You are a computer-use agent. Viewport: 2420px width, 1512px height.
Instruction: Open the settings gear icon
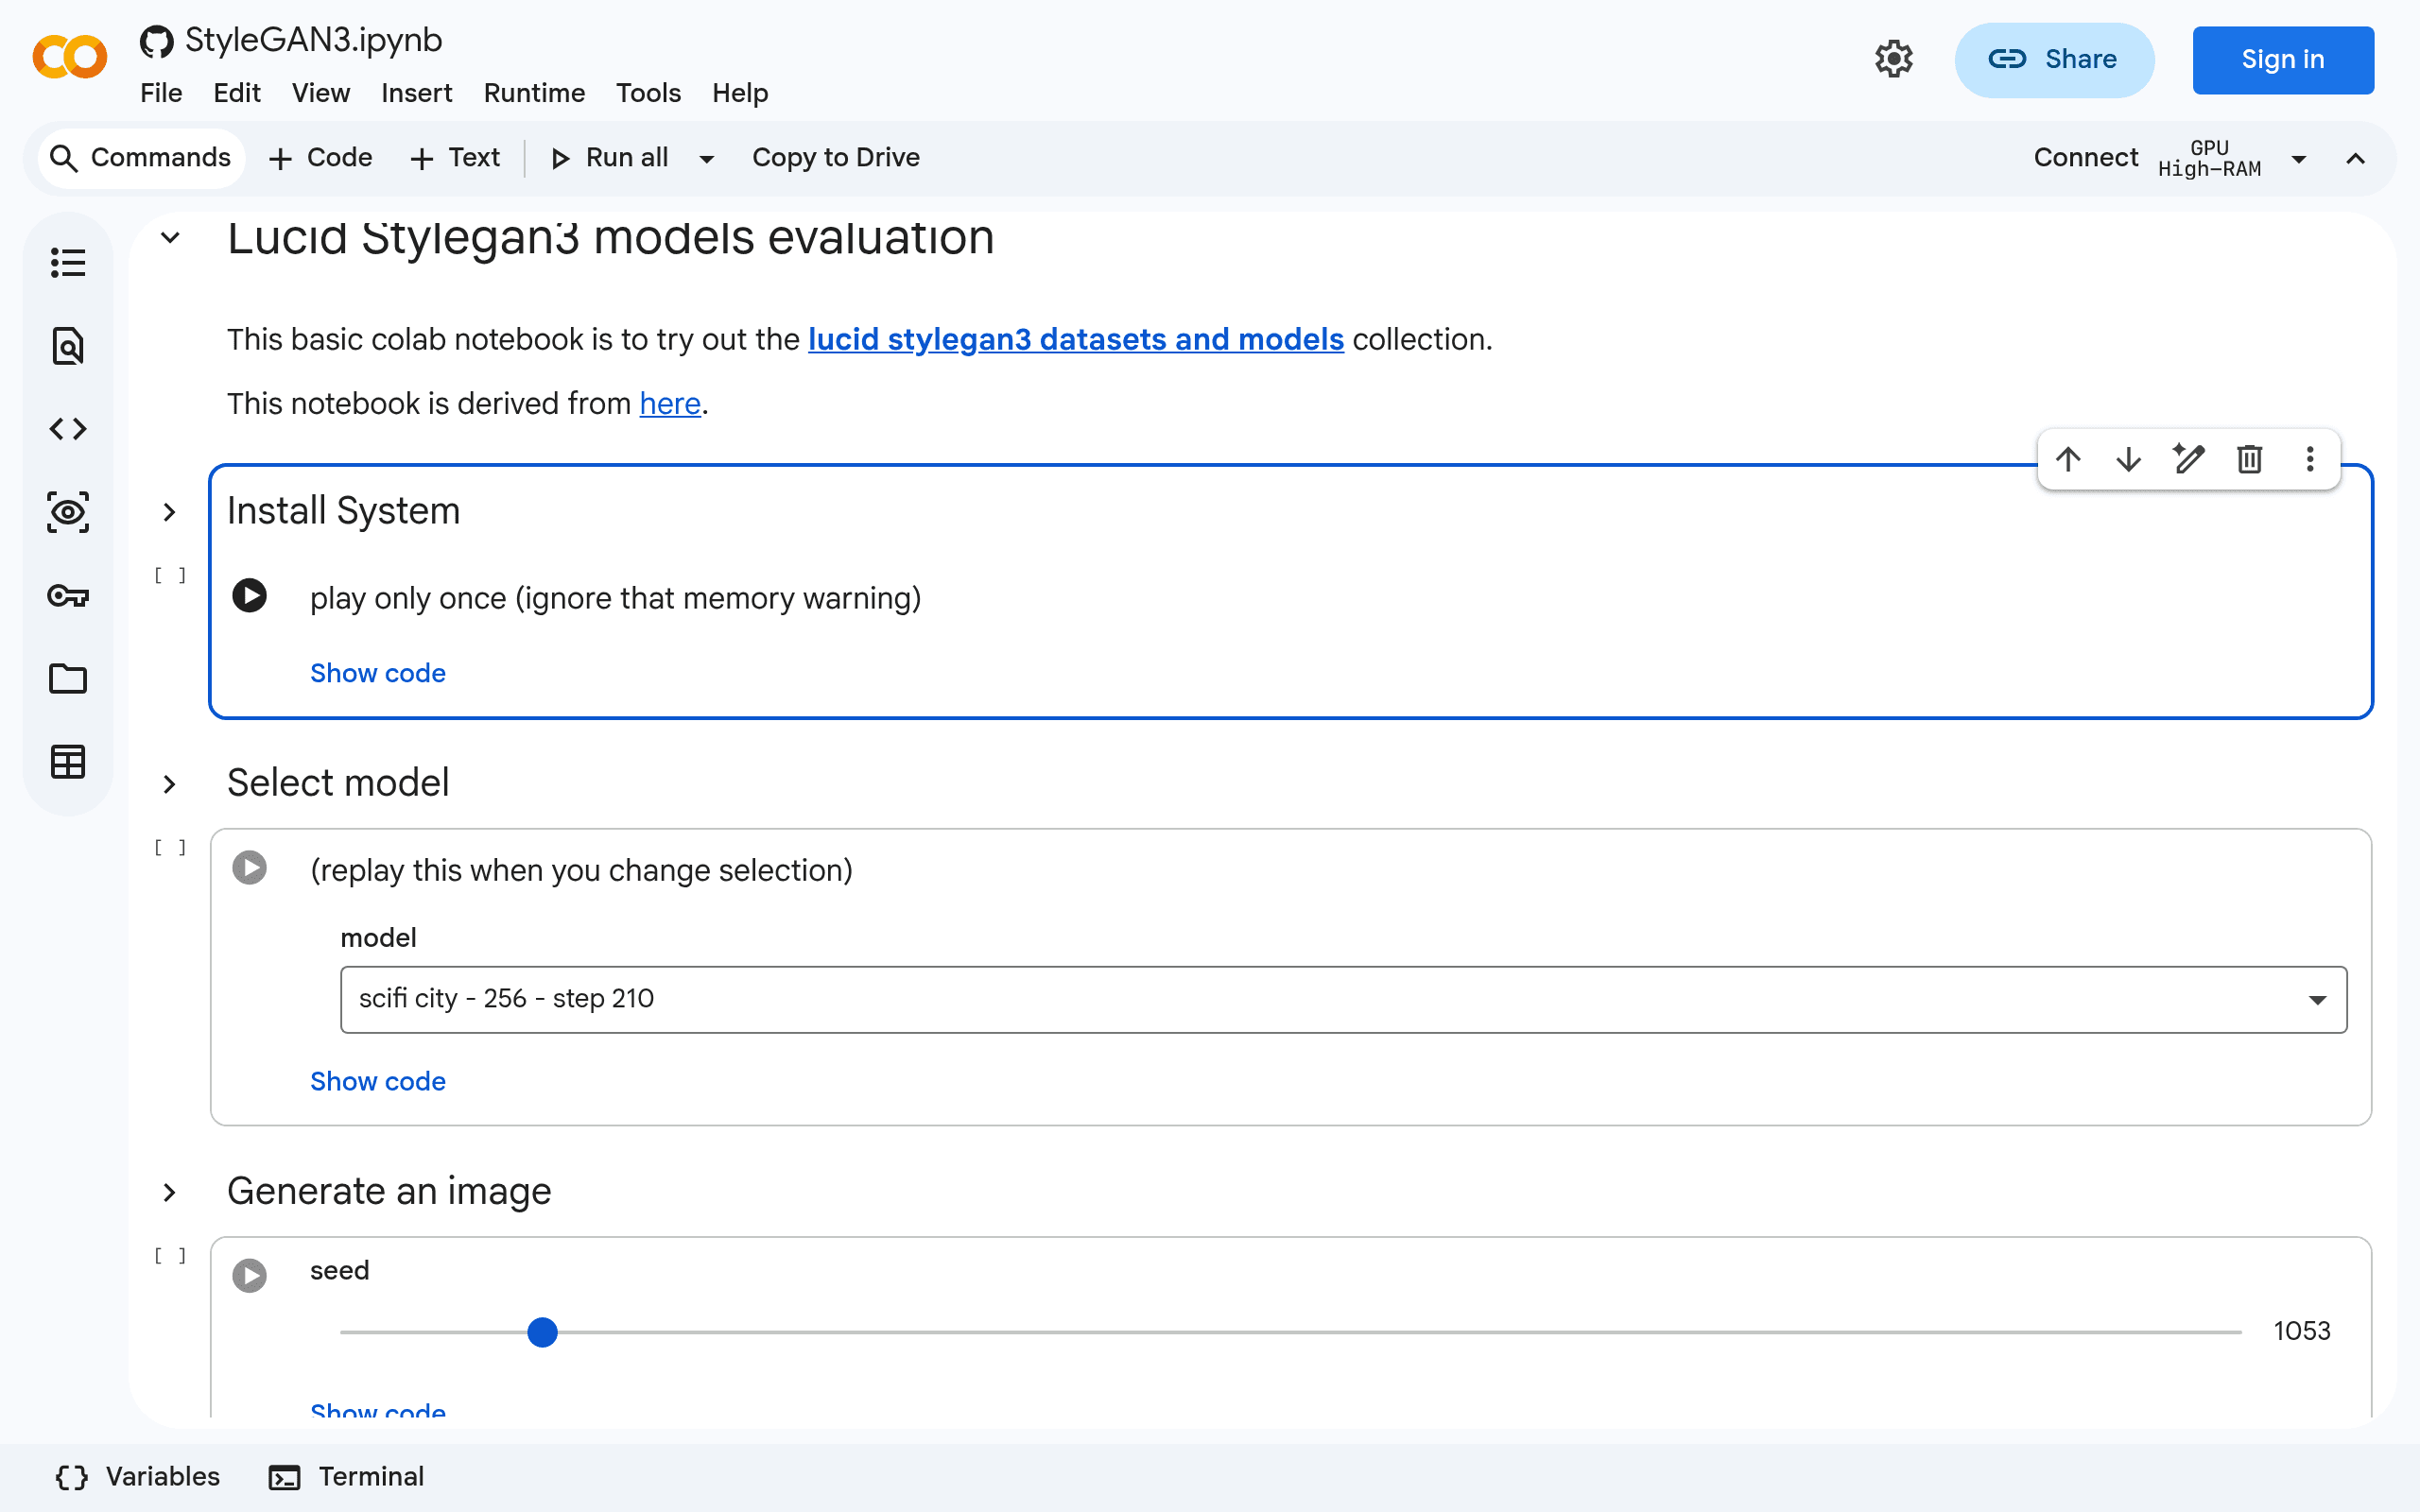(x=1893, y=59)
